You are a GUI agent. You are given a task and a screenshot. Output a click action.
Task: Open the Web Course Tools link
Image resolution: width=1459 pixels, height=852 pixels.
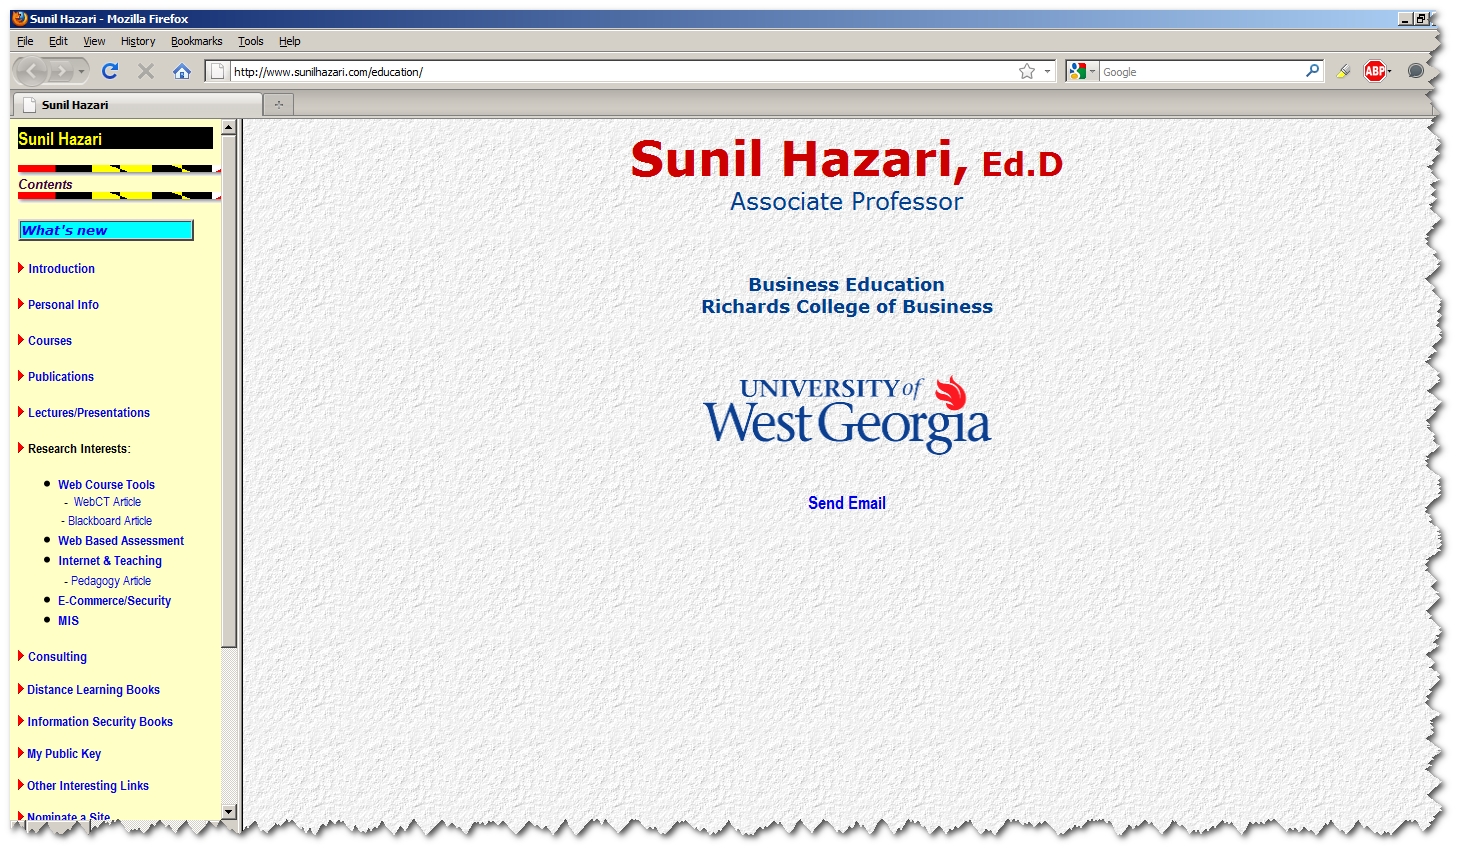pyautogui.click(x=106, y=485)
